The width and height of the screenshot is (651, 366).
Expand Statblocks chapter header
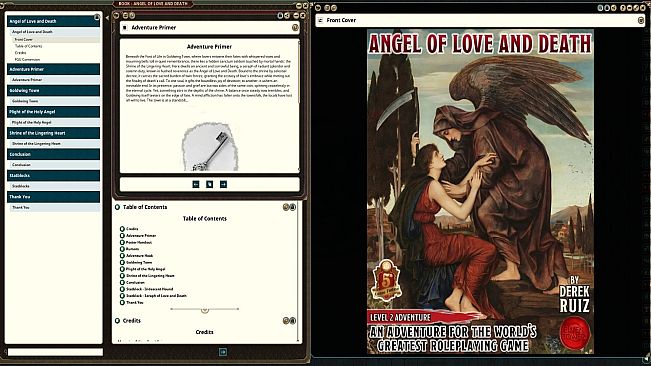click(53, 176)
